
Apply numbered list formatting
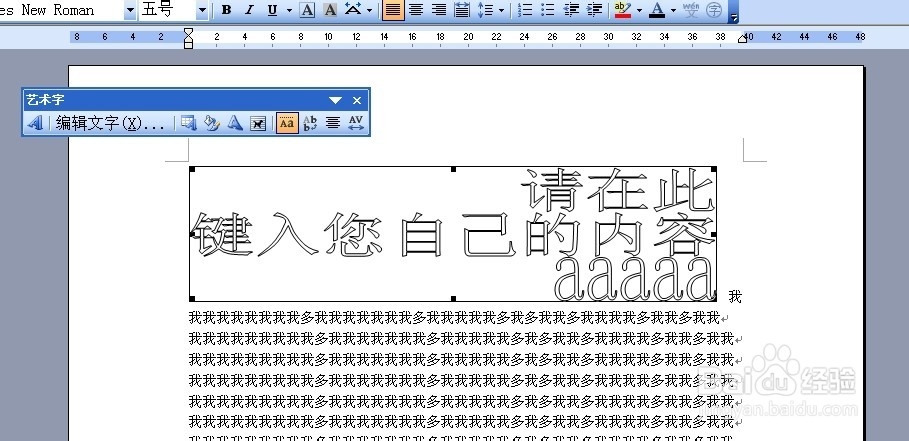coord(525,10)
